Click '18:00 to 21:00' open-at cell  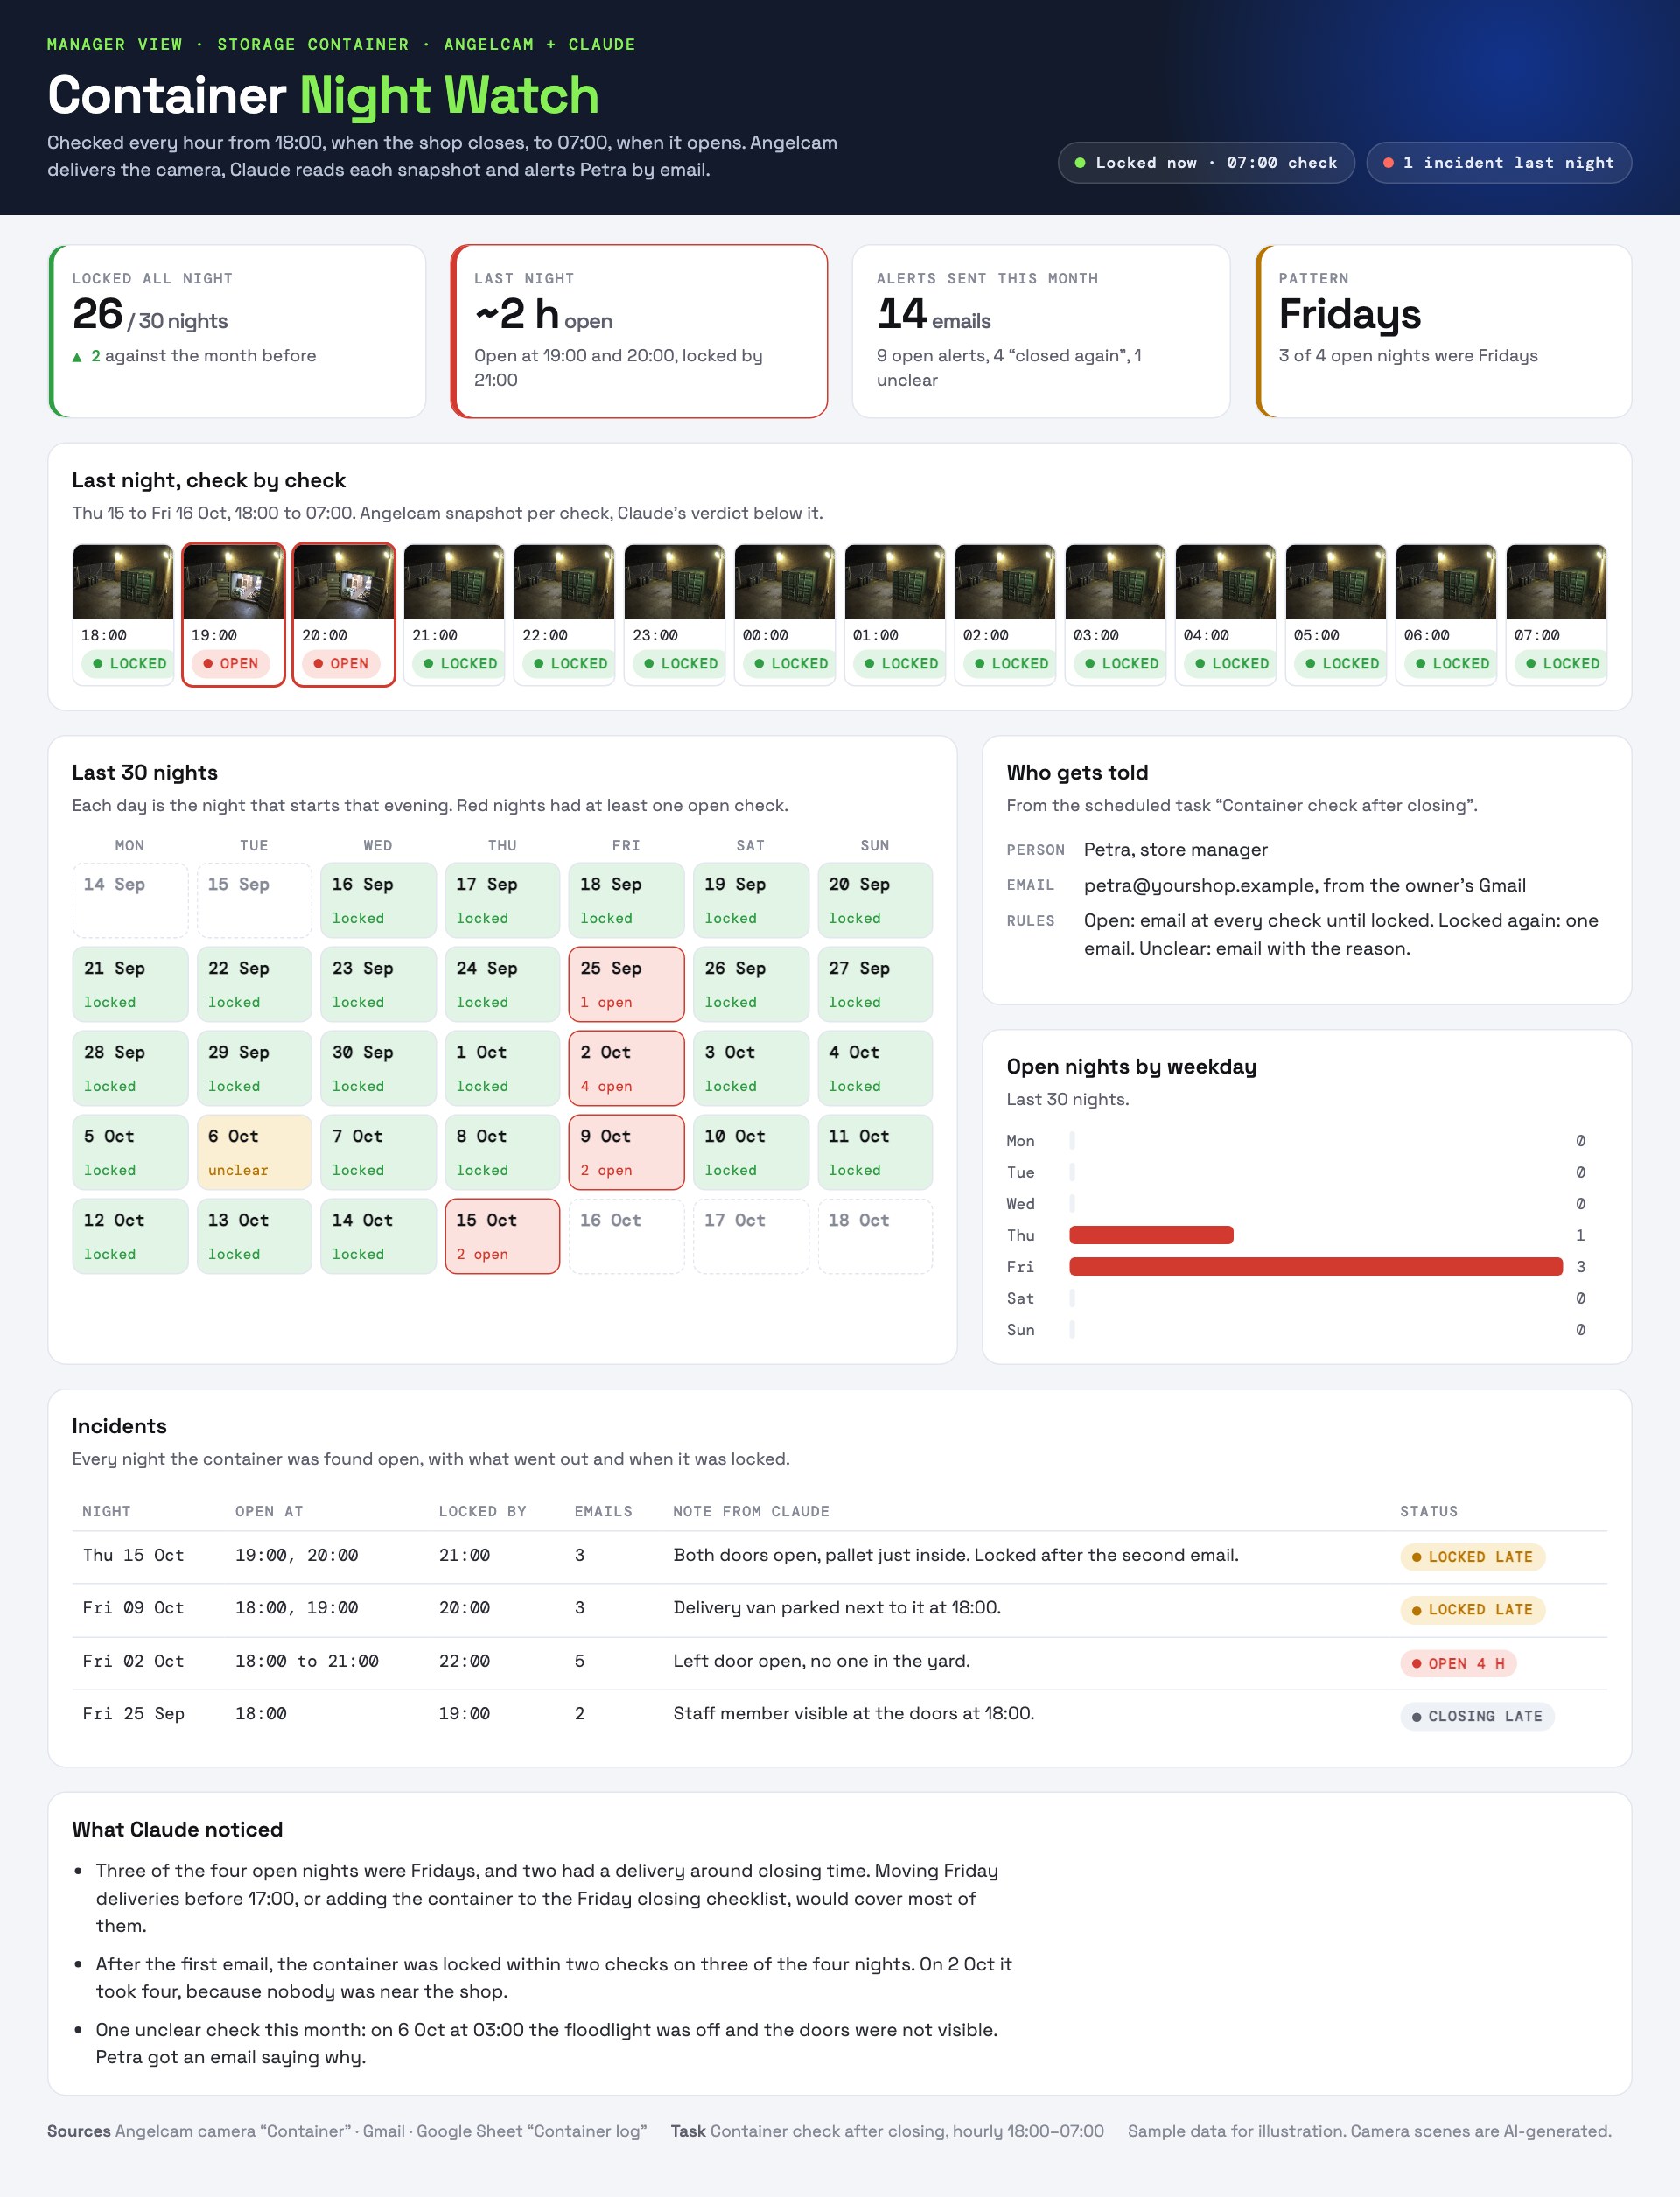pos(307,1661)
